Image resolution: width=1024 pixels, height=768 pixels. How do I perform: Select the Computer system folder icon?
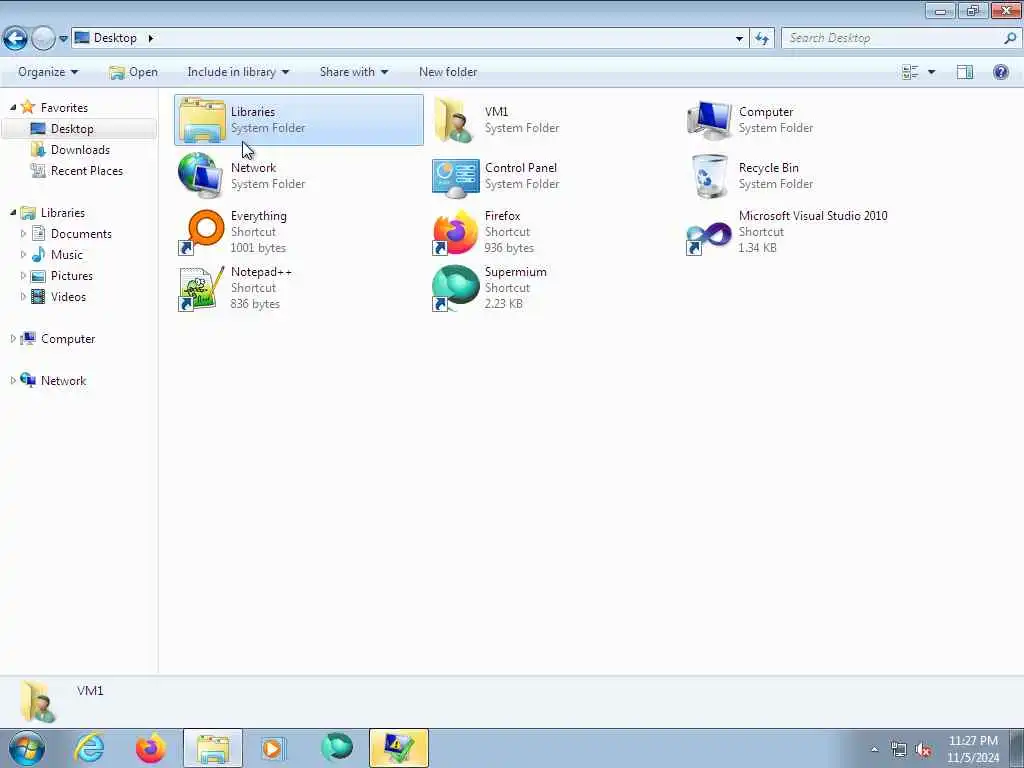coord(709,120)
